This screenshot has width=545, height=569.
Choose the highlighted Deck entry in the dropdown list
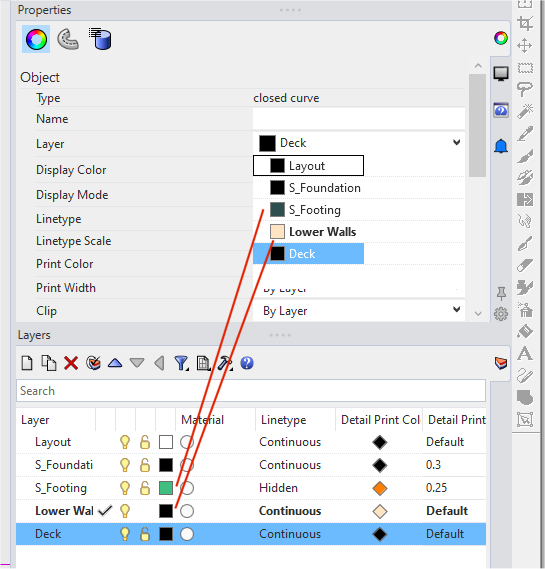click(308, 254)
